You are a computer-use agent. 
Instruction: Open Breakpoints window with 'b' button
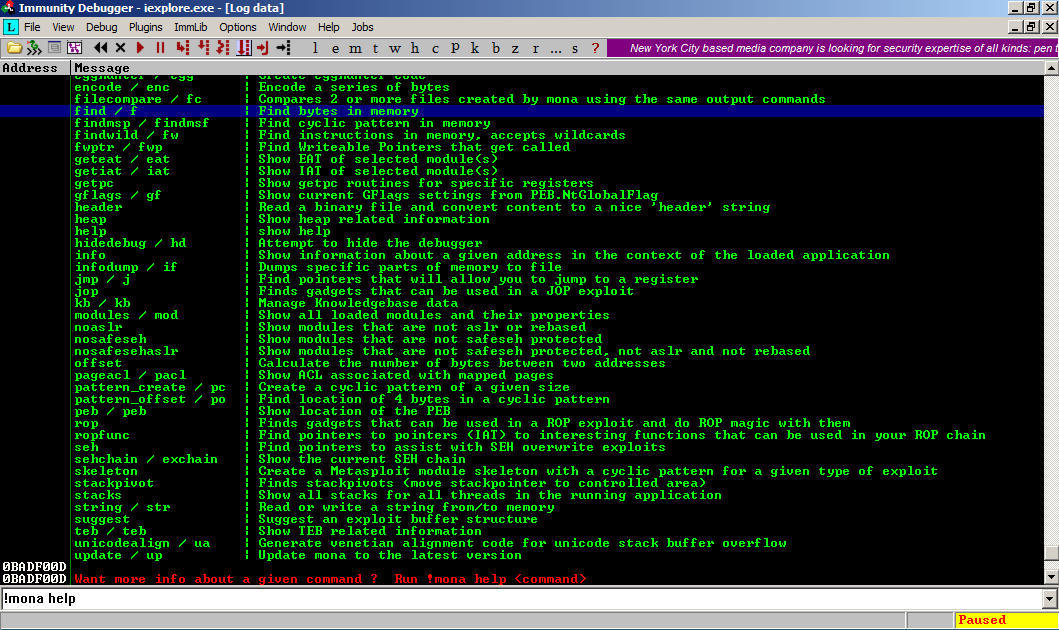[x=495, y=48]
